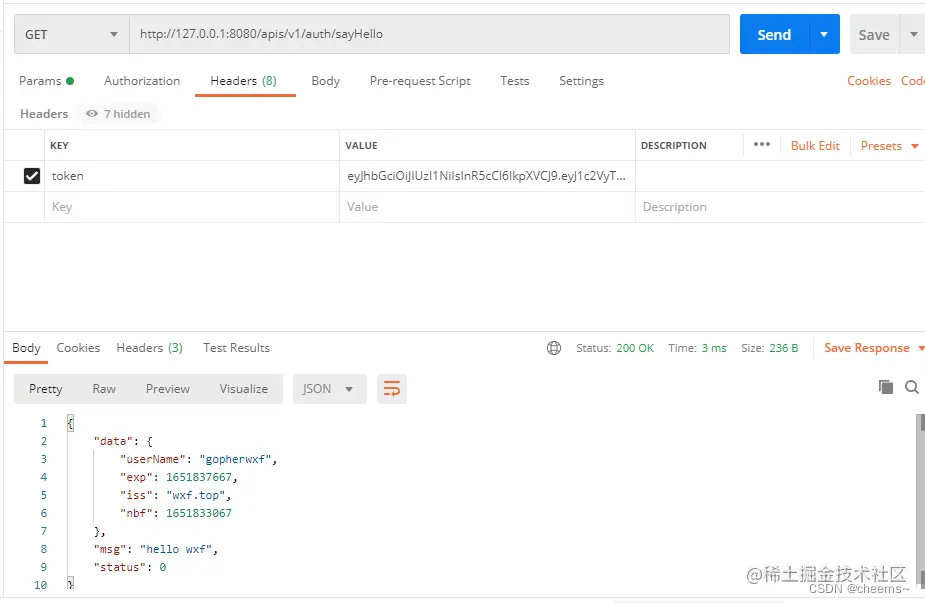Image resolution: width=925 pixels, height=603 pixels.
Task: Uncheck the token header checkbox
Action: 32,176
